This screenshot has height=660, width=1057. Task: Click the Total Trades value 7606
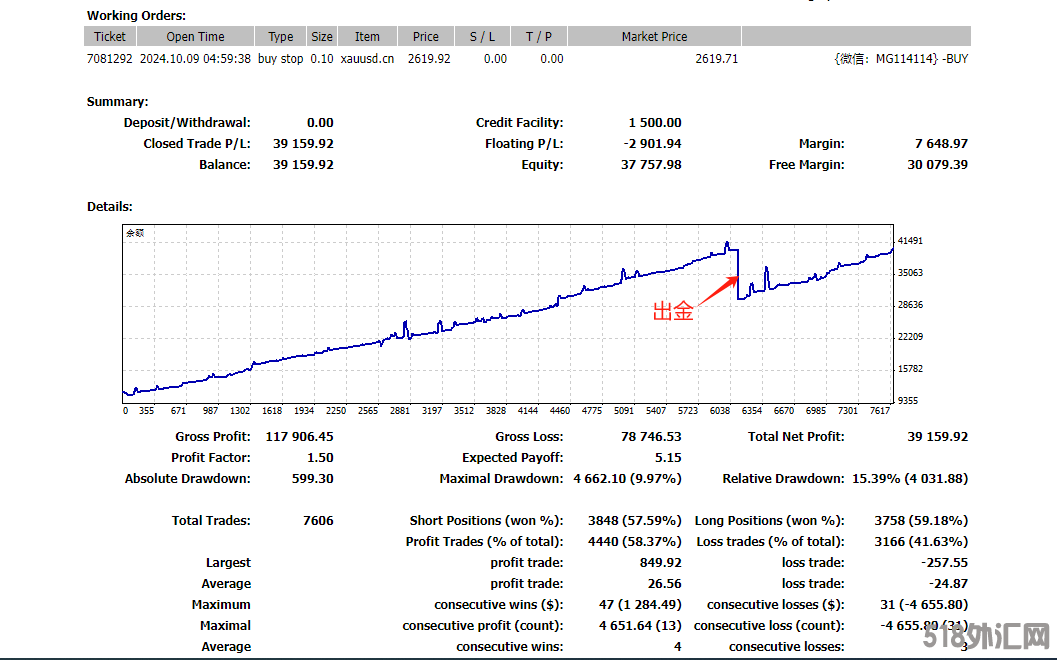coord(317,521)
